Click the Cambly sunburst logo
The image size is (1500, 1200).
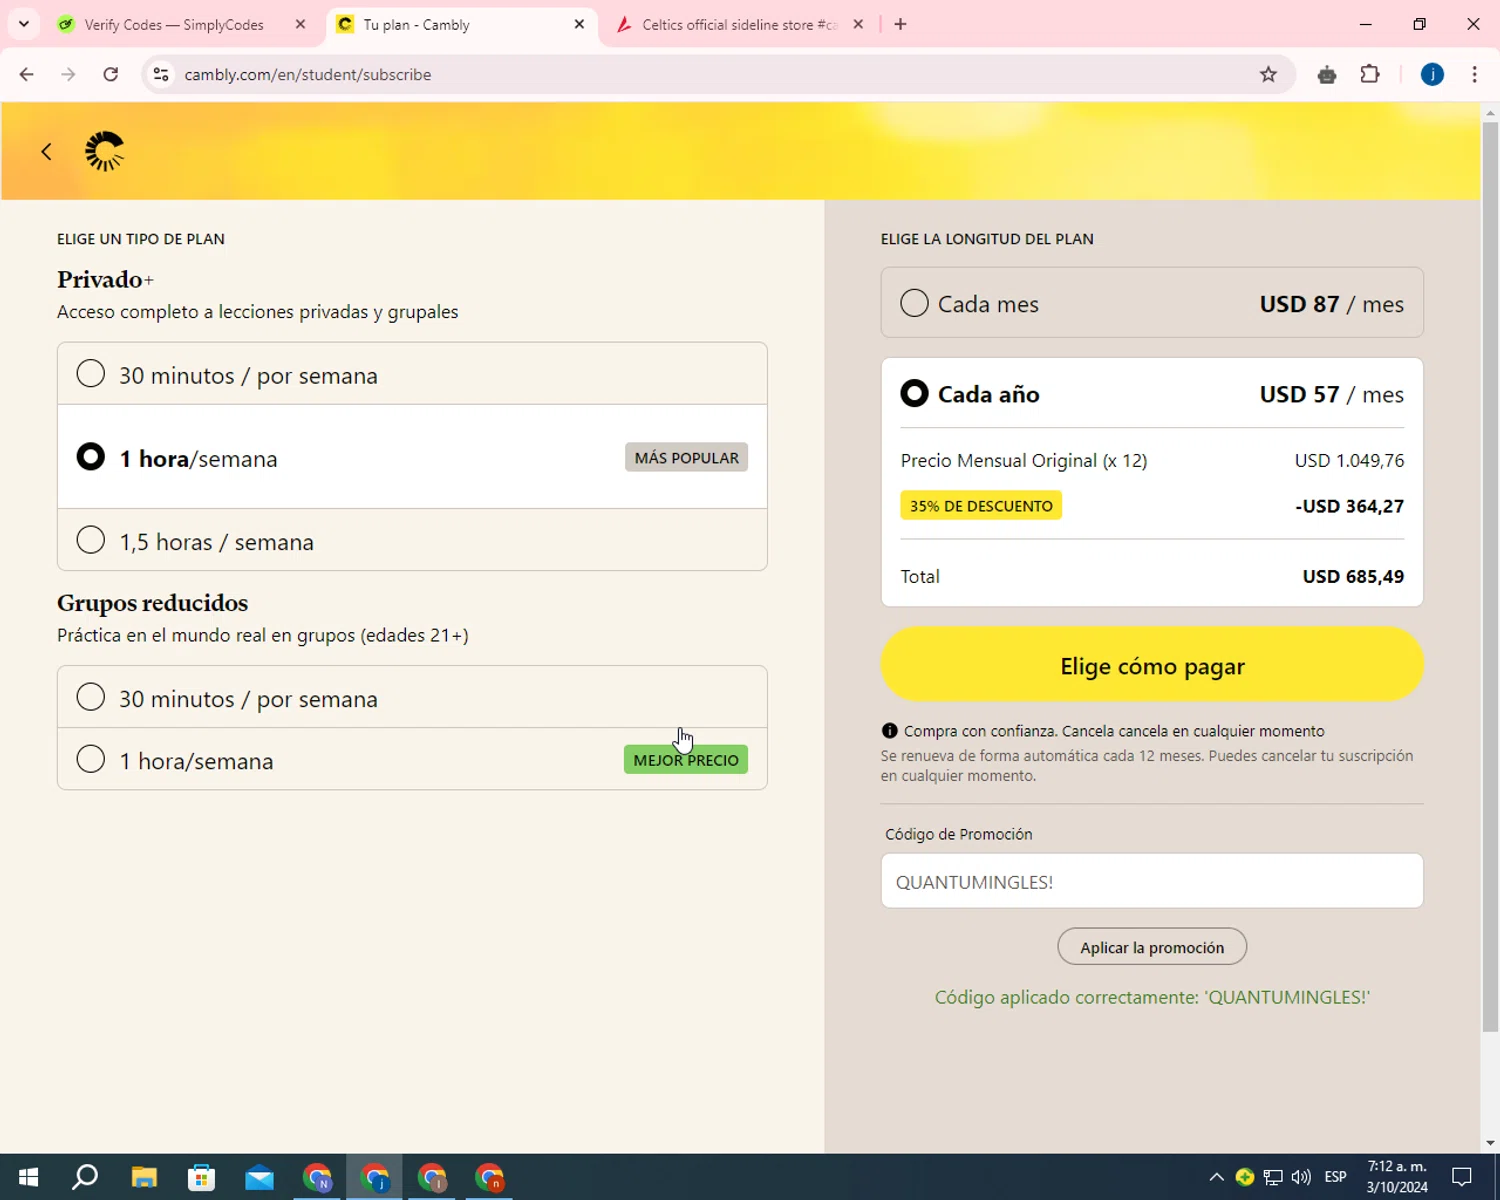105,151
